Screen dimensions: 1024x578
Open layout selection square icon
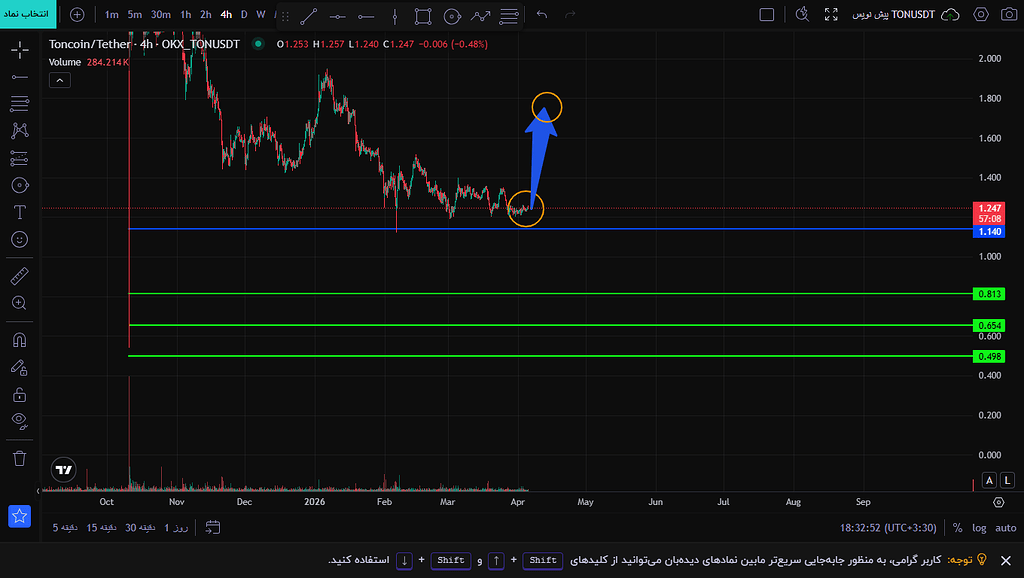click(767, 14)
